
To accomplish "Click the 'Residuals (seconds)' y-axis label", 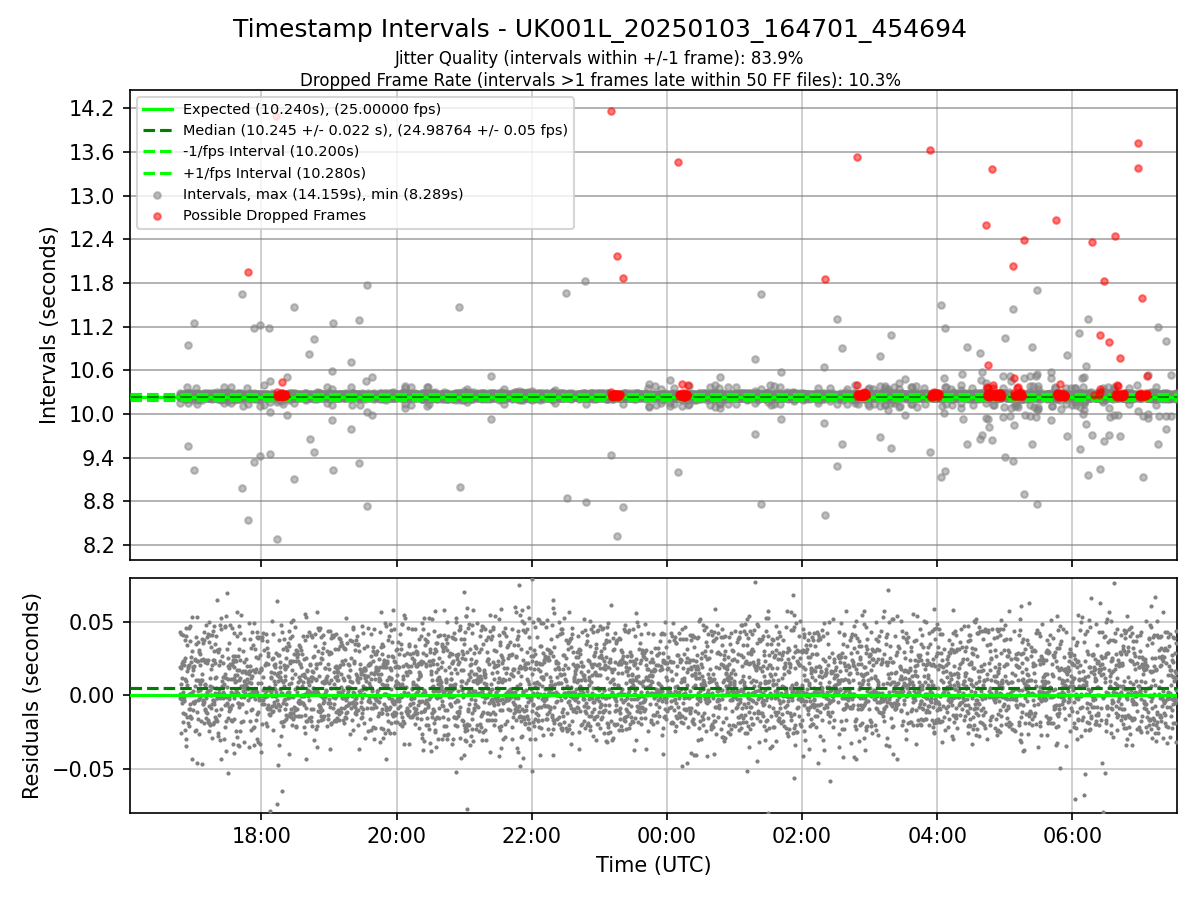I will pos(31,696).
